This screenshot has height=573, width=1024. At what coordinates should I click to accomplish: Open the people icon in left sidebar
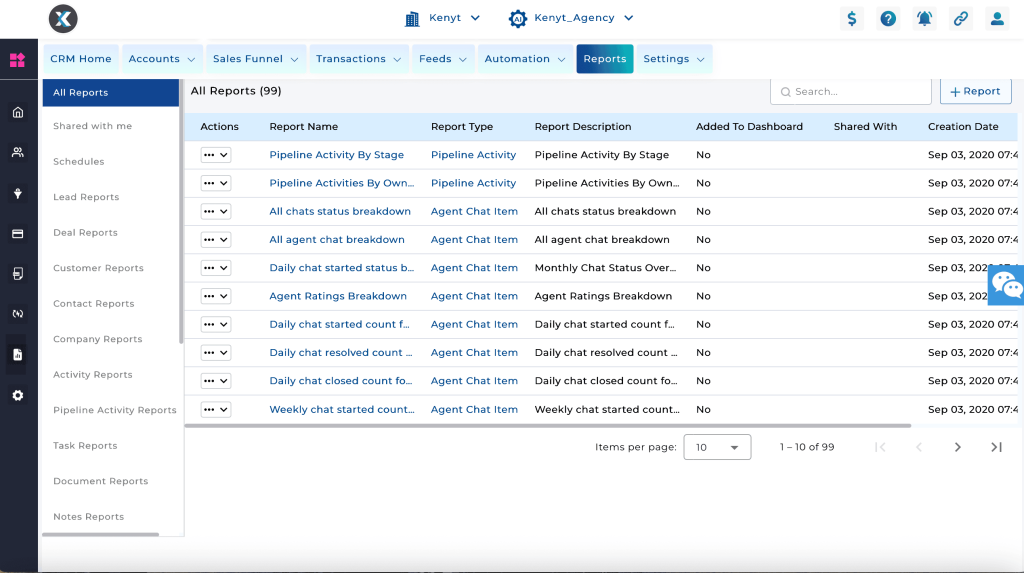[18, 153]
